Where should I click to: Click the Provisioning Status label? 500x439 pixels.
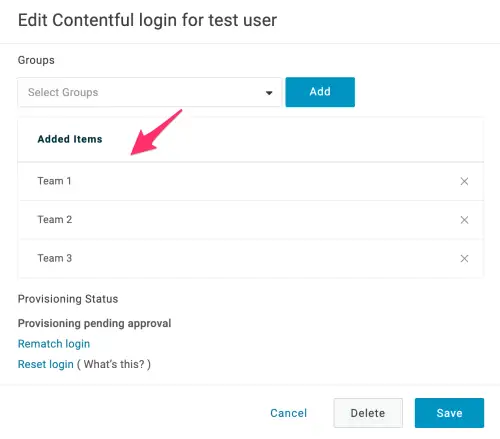(68, 299)
